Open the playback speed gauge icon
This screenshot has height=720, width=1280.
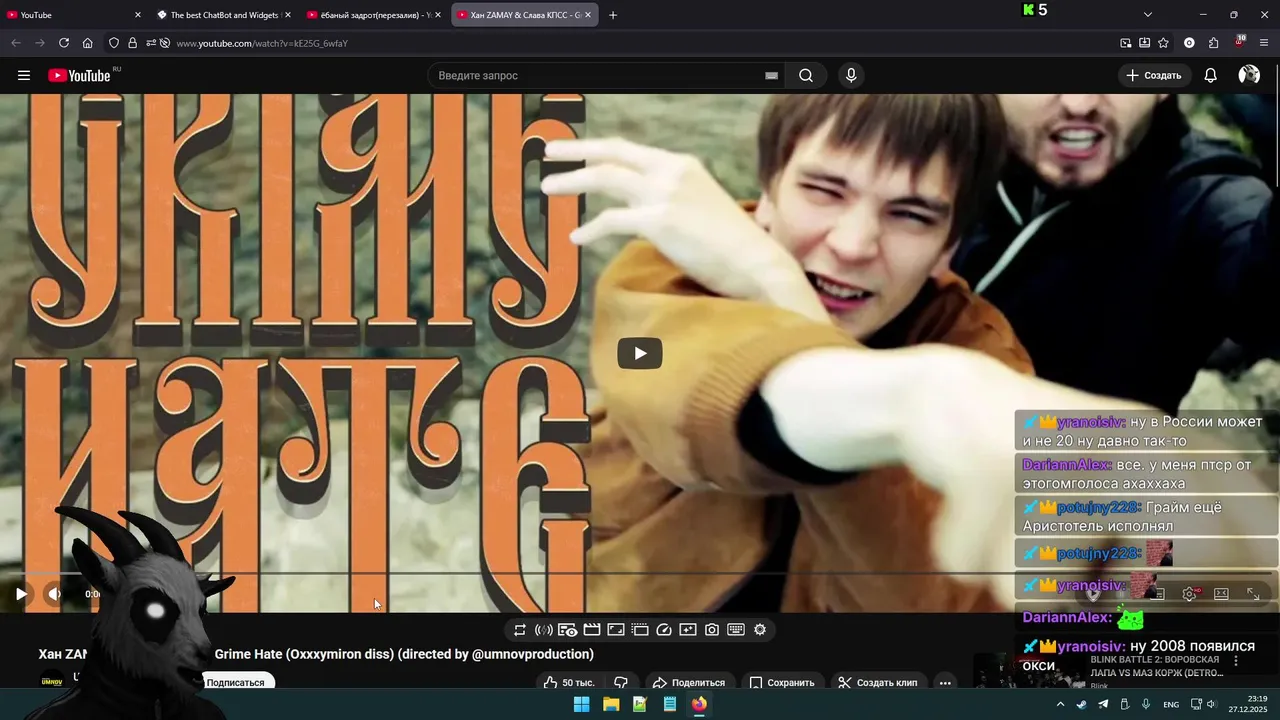[664, 630]
